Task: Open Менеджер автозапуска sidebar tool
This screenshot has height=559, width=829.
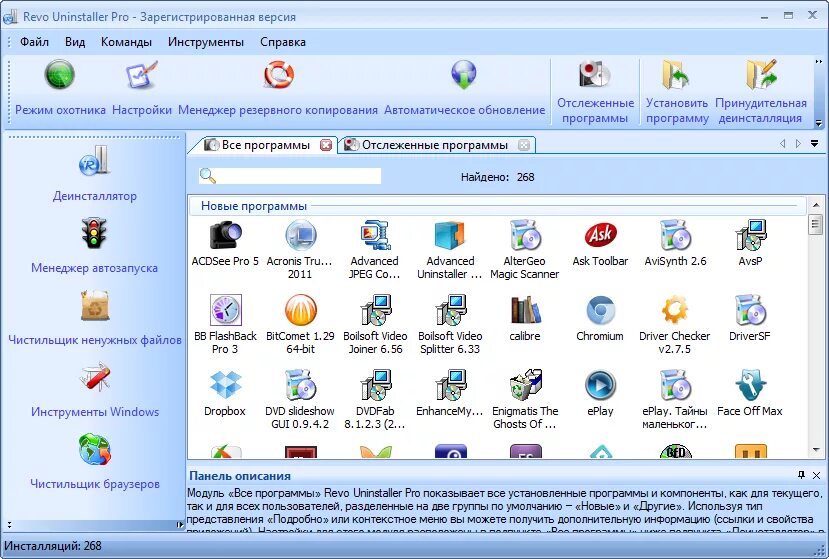Action: [x=95, y=245]
